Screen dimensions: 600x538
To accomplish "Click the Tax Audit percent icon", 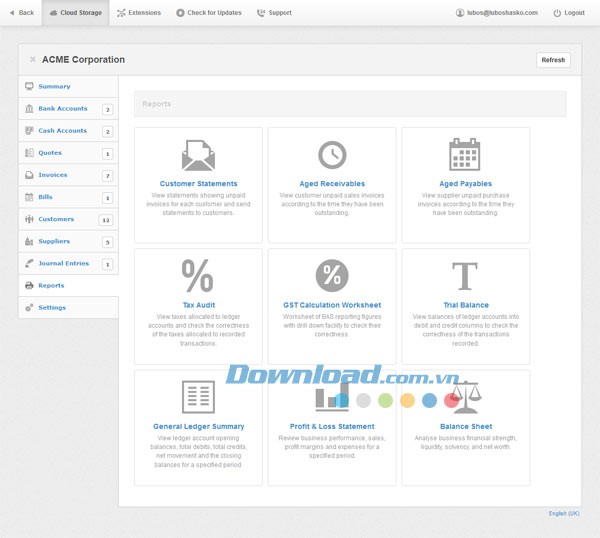I will click(198, 275).
